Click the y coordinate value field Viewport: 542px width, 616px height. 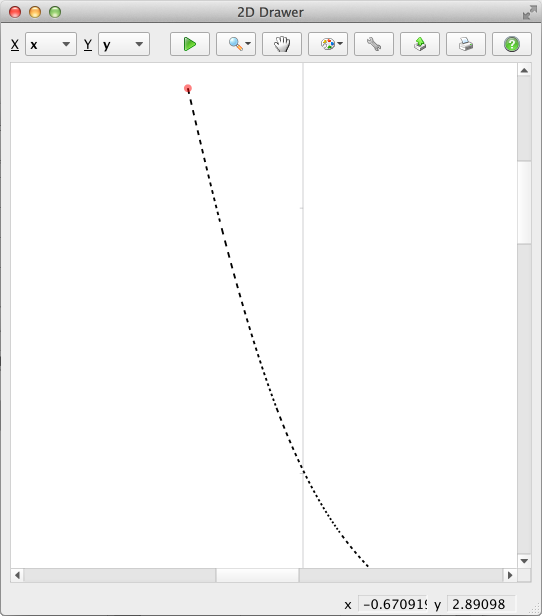click(x=481, y=604)
